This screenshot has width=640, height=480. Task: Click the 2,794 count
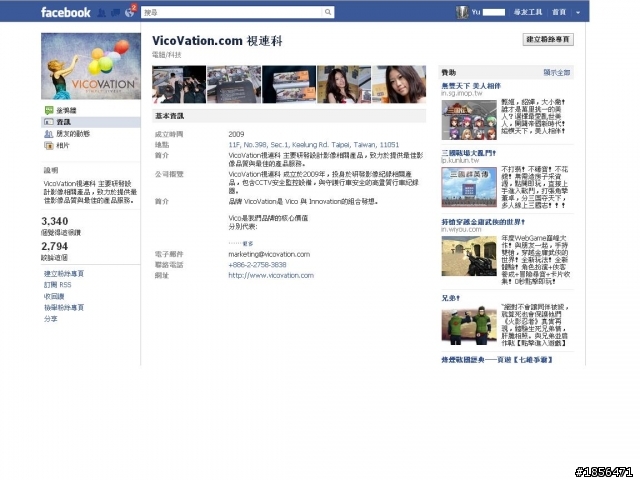pyautogui.click(x=55, y=246)
